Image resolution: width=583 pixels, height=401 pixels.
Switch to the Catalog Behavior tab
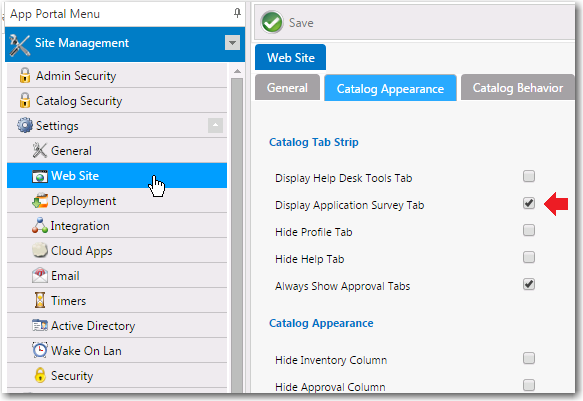point(518,88)
